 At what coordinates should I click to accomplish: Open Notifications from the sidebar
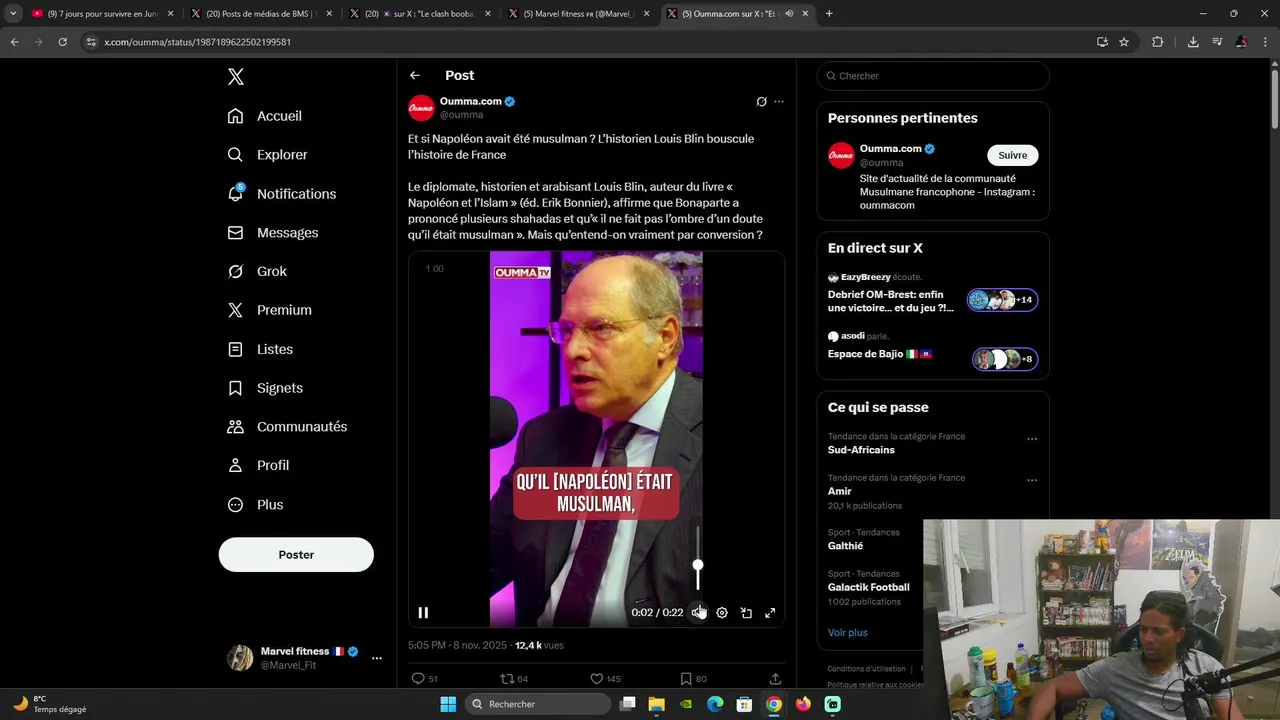[x=282, y=194]
